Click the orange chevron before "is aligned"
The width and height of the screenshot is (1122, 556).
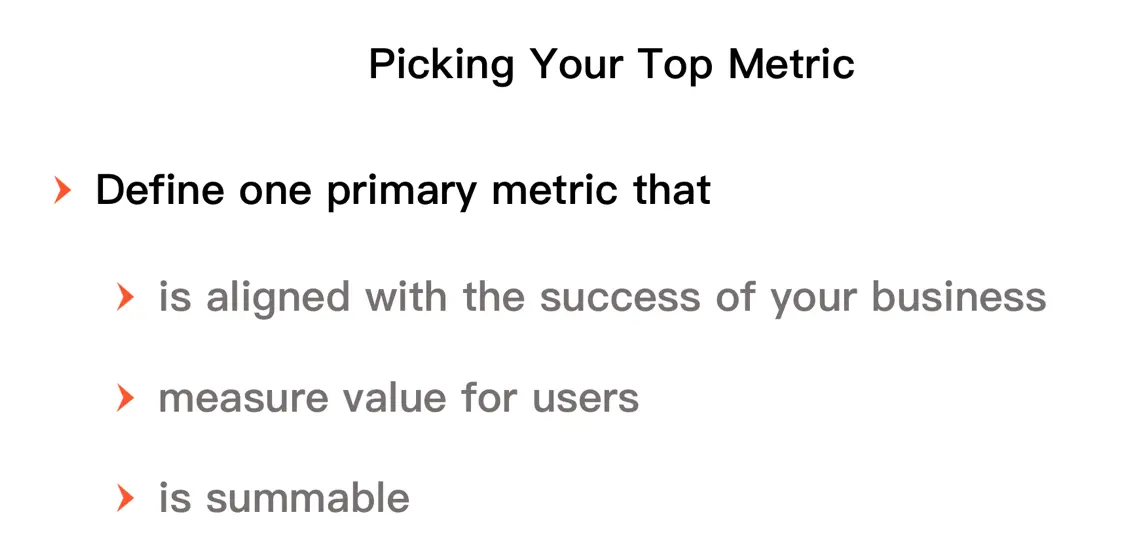pos(125,297)
